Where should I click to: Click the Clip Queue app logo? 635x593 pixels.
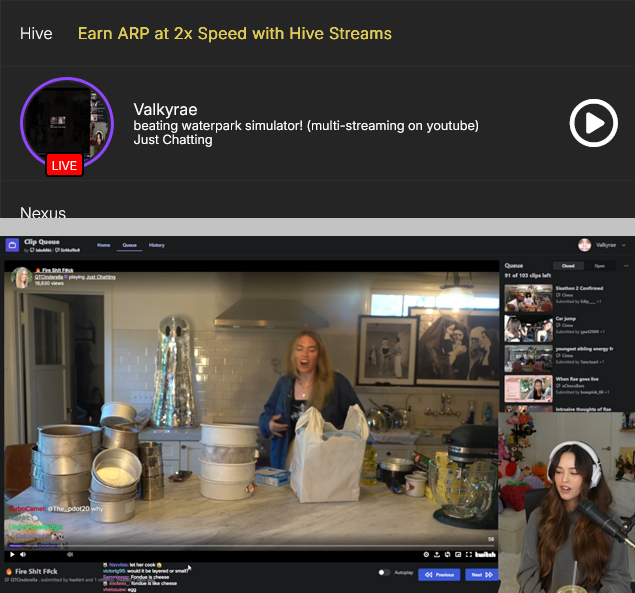[12, 245]
